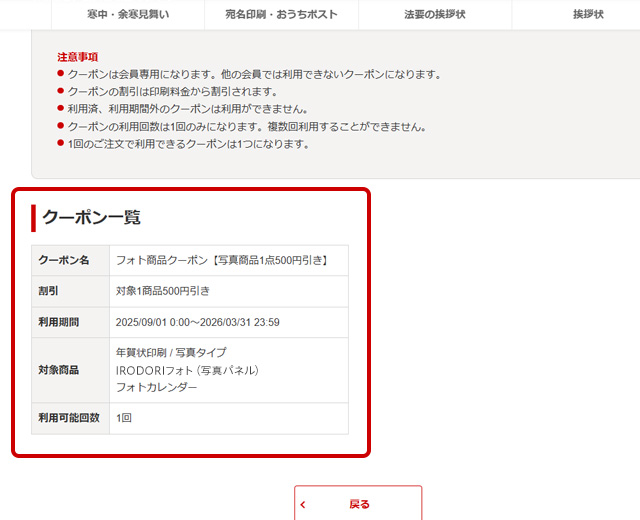Select the フォト商品クーポン coupon name text
Viewport: 640px width, 520px height.
coord(222,261)
